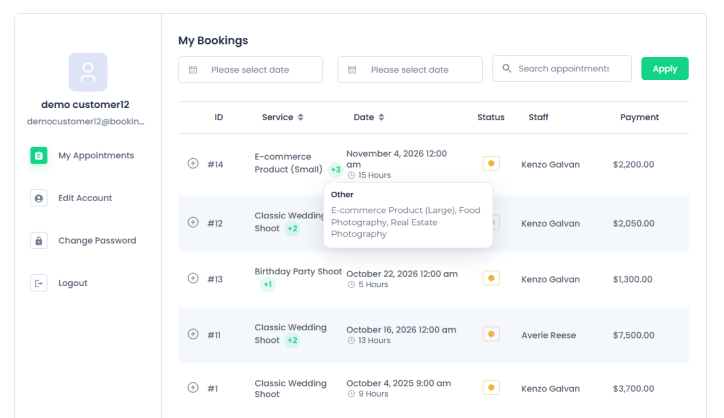
Task: Click the clock icon beside 5 Hours
Action: tap(351, 285)
